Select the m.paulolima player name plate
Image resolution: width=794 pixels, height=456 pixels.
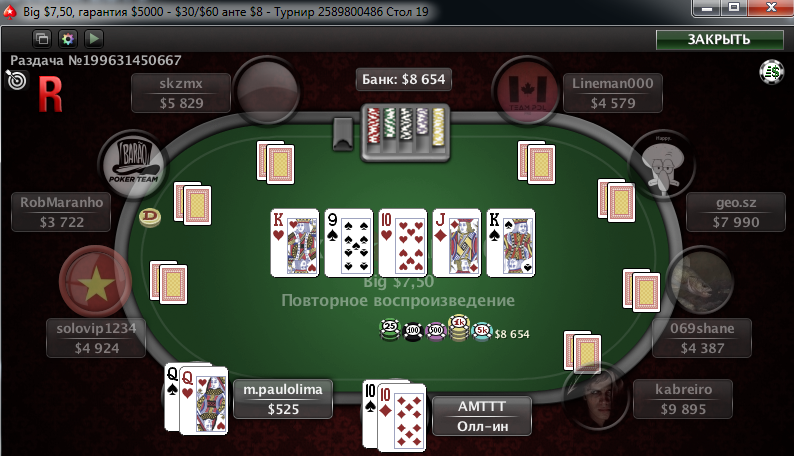click(283, 399)
